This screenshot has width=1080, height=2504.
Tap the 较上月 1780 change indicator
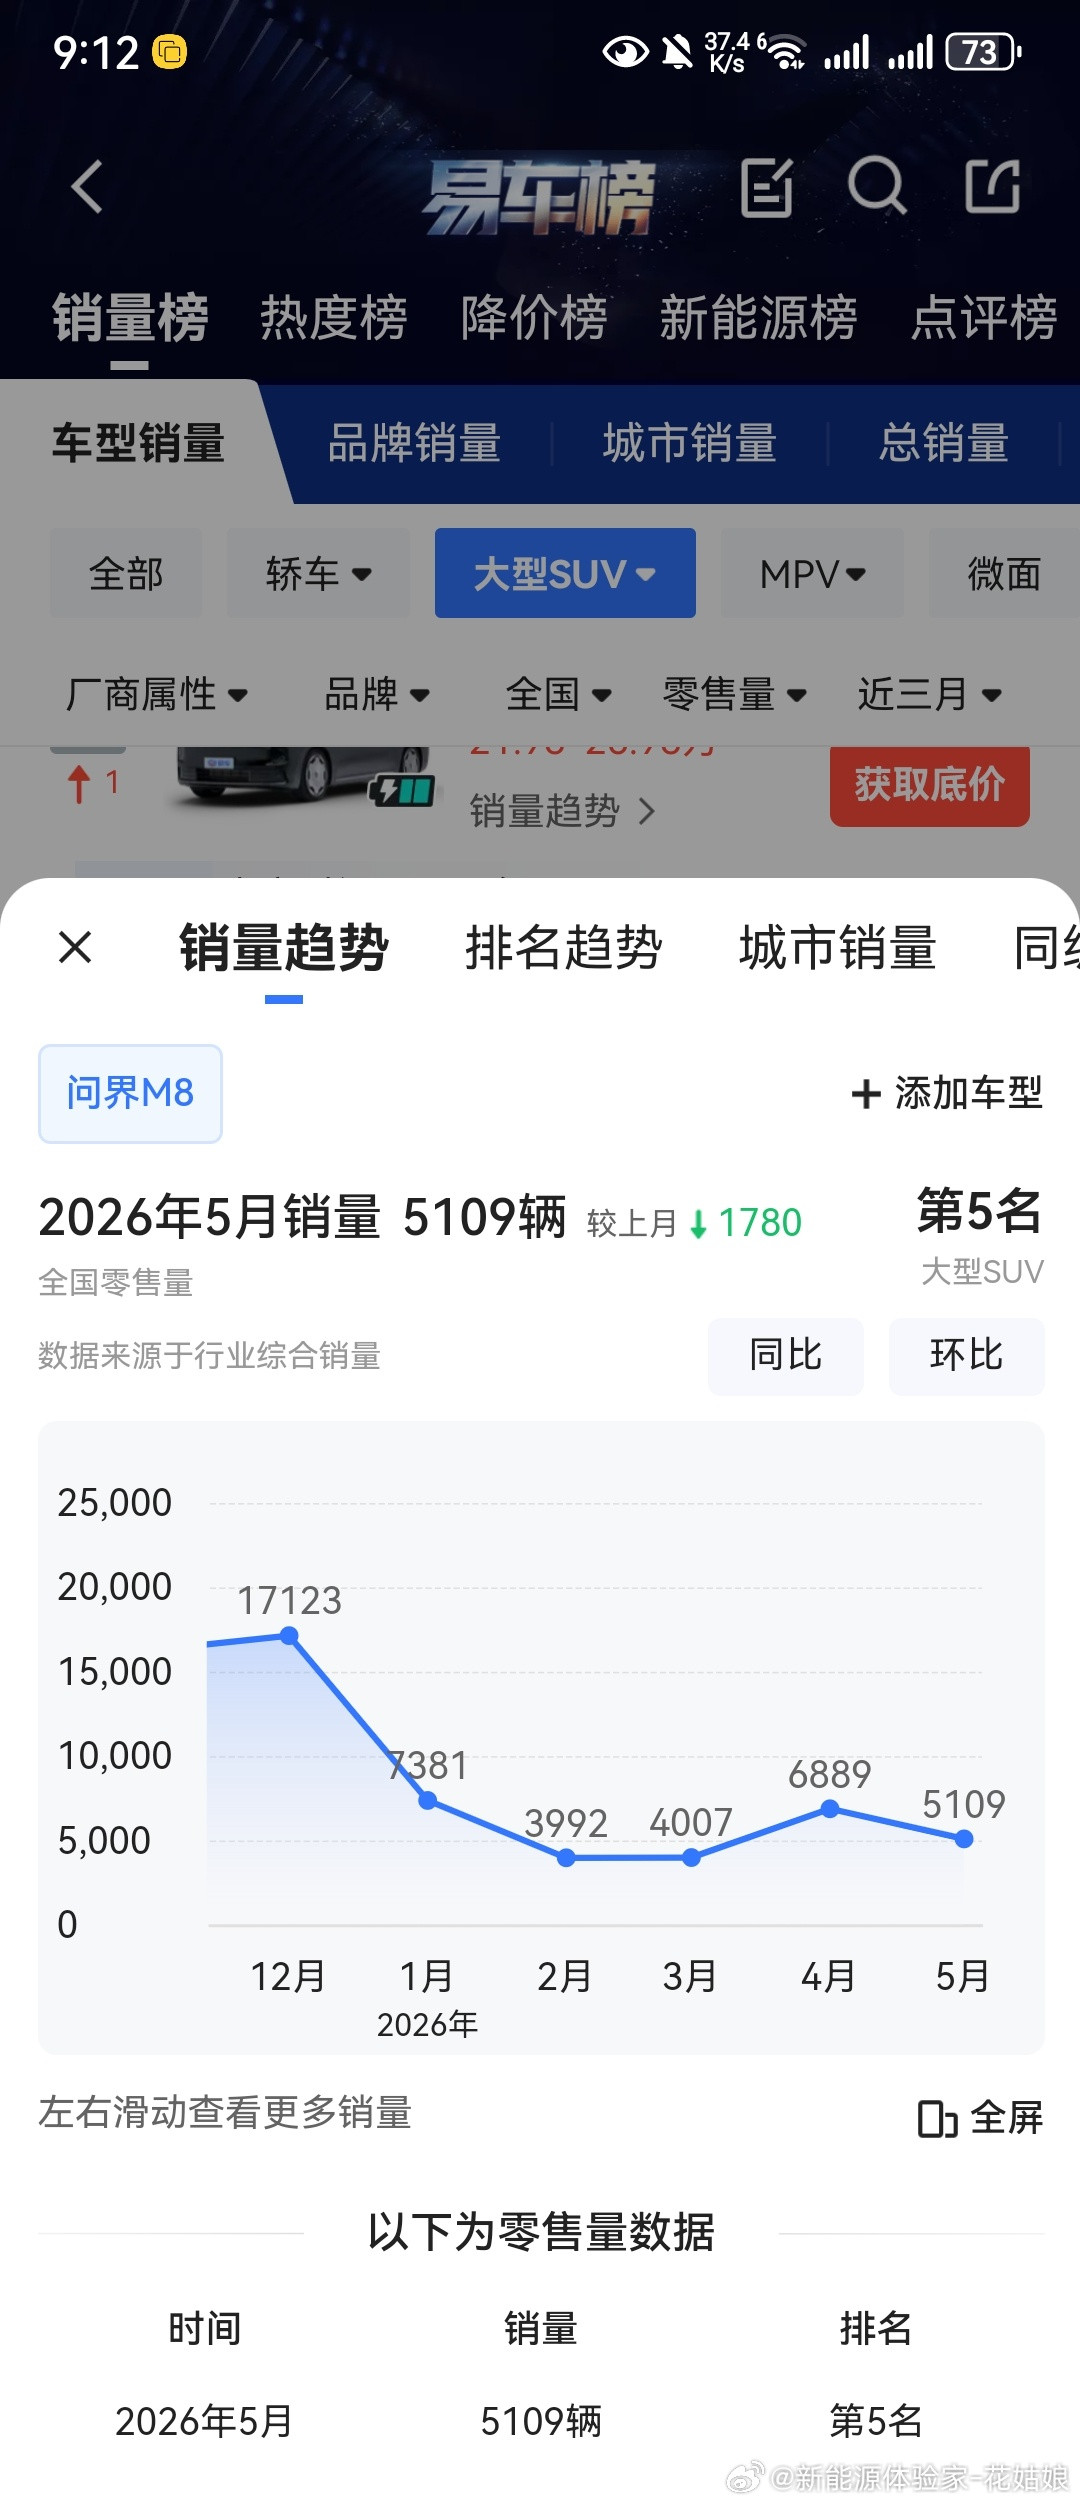click(694, 1223)
